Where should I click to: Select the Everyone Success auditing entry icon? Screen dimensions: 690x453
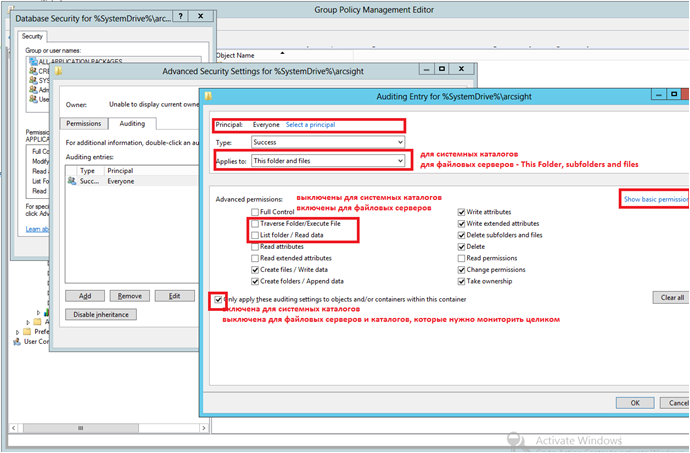coord(72,181)
